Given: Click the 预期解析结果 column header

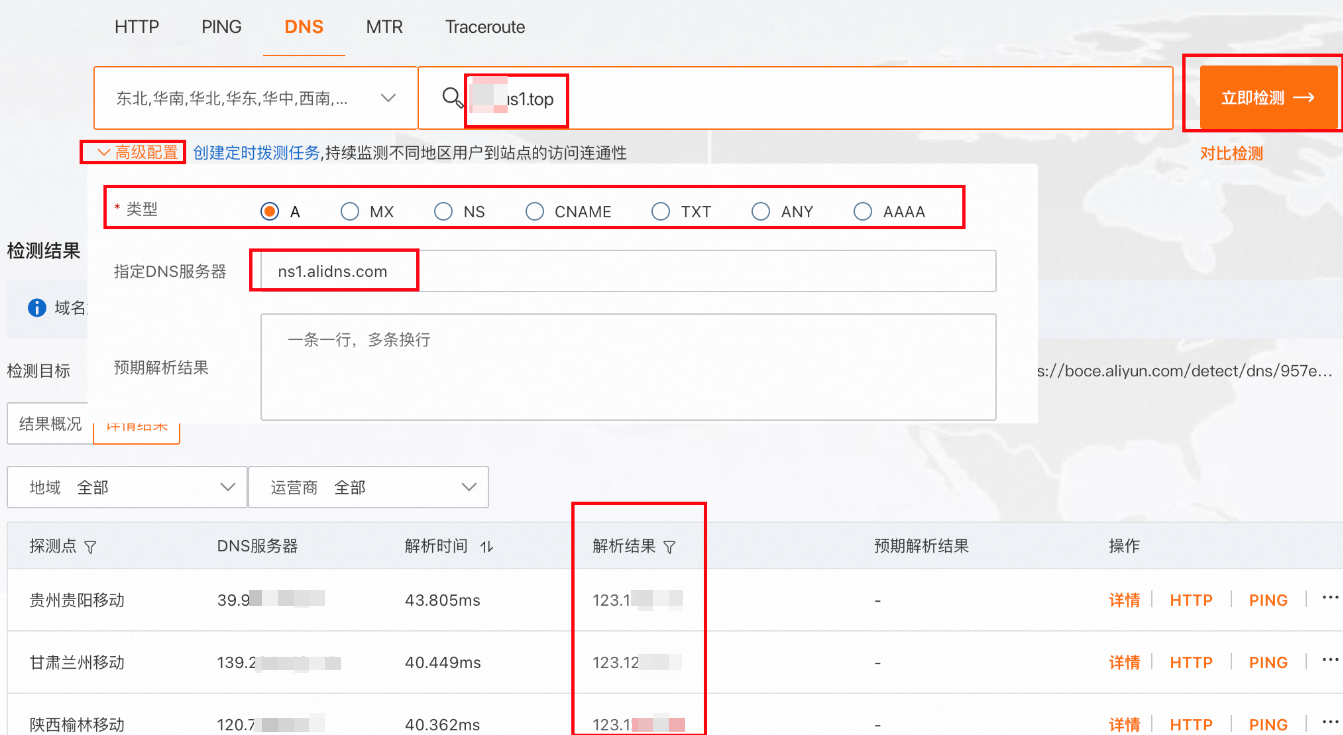Looking at the screenshot, I should click(921, 546).
